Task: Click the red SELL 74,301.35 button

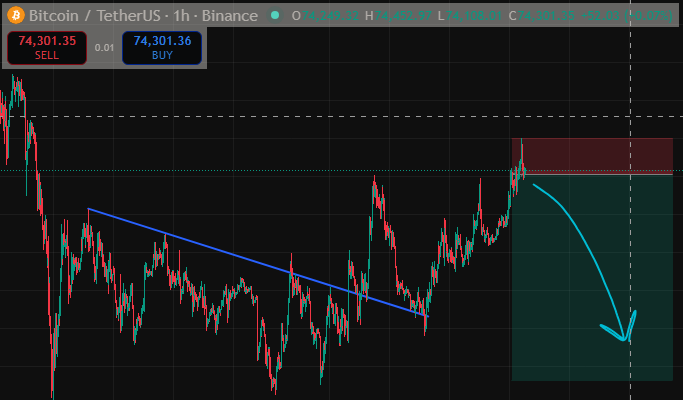Action: click(x=47, y=48)
